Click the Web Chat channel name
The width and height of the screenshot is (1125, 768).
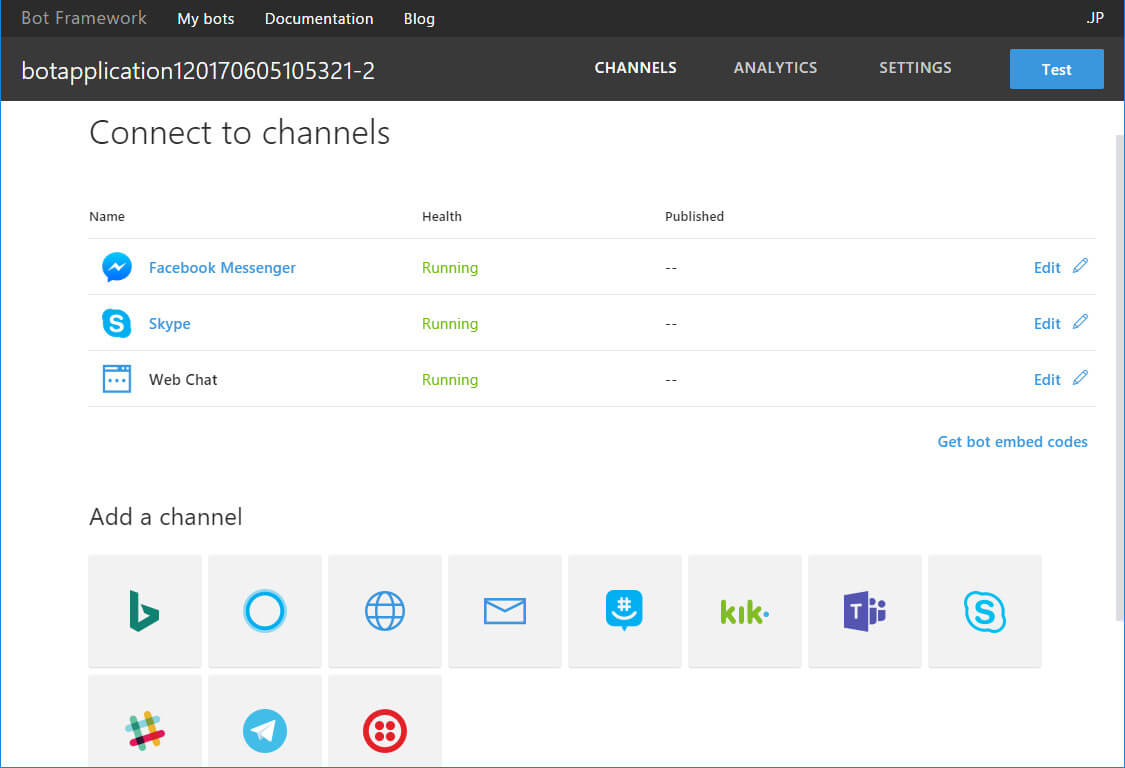click(x=183, y=380)
